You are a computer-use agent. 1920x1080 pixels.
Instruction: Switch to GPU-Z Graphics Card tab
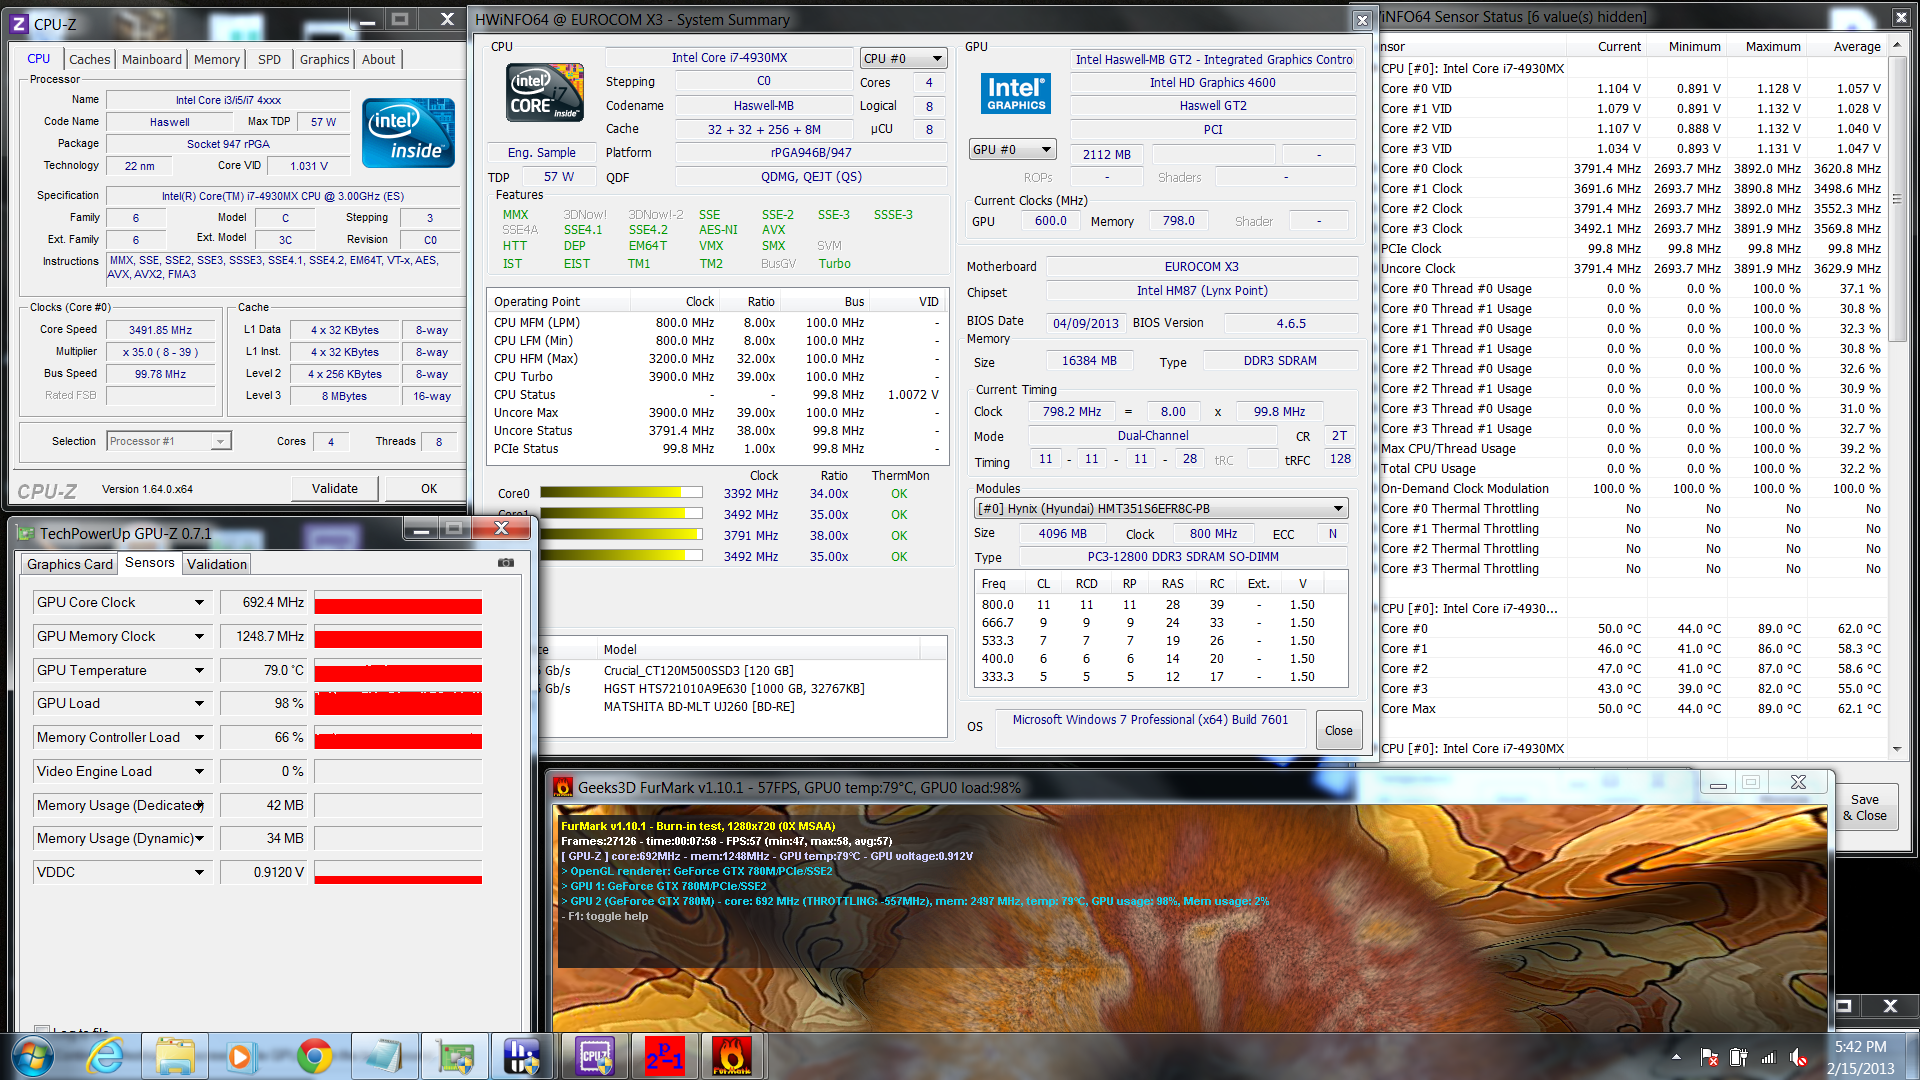(x=70, y=564)
